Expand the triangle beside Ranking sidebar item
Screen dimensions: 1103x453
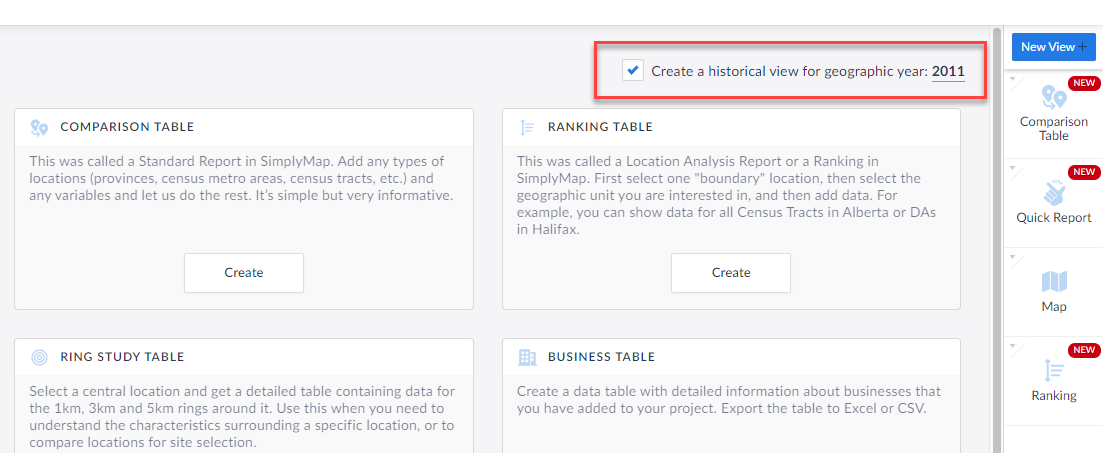tap(1013, 346)
